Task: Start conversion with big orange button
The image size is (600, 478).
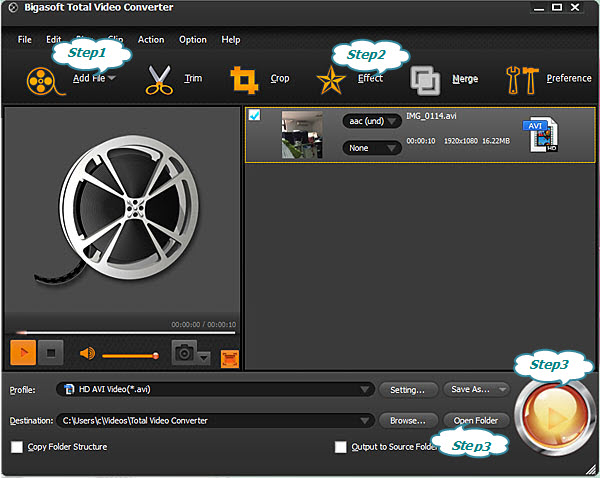Action: [554, 417]
